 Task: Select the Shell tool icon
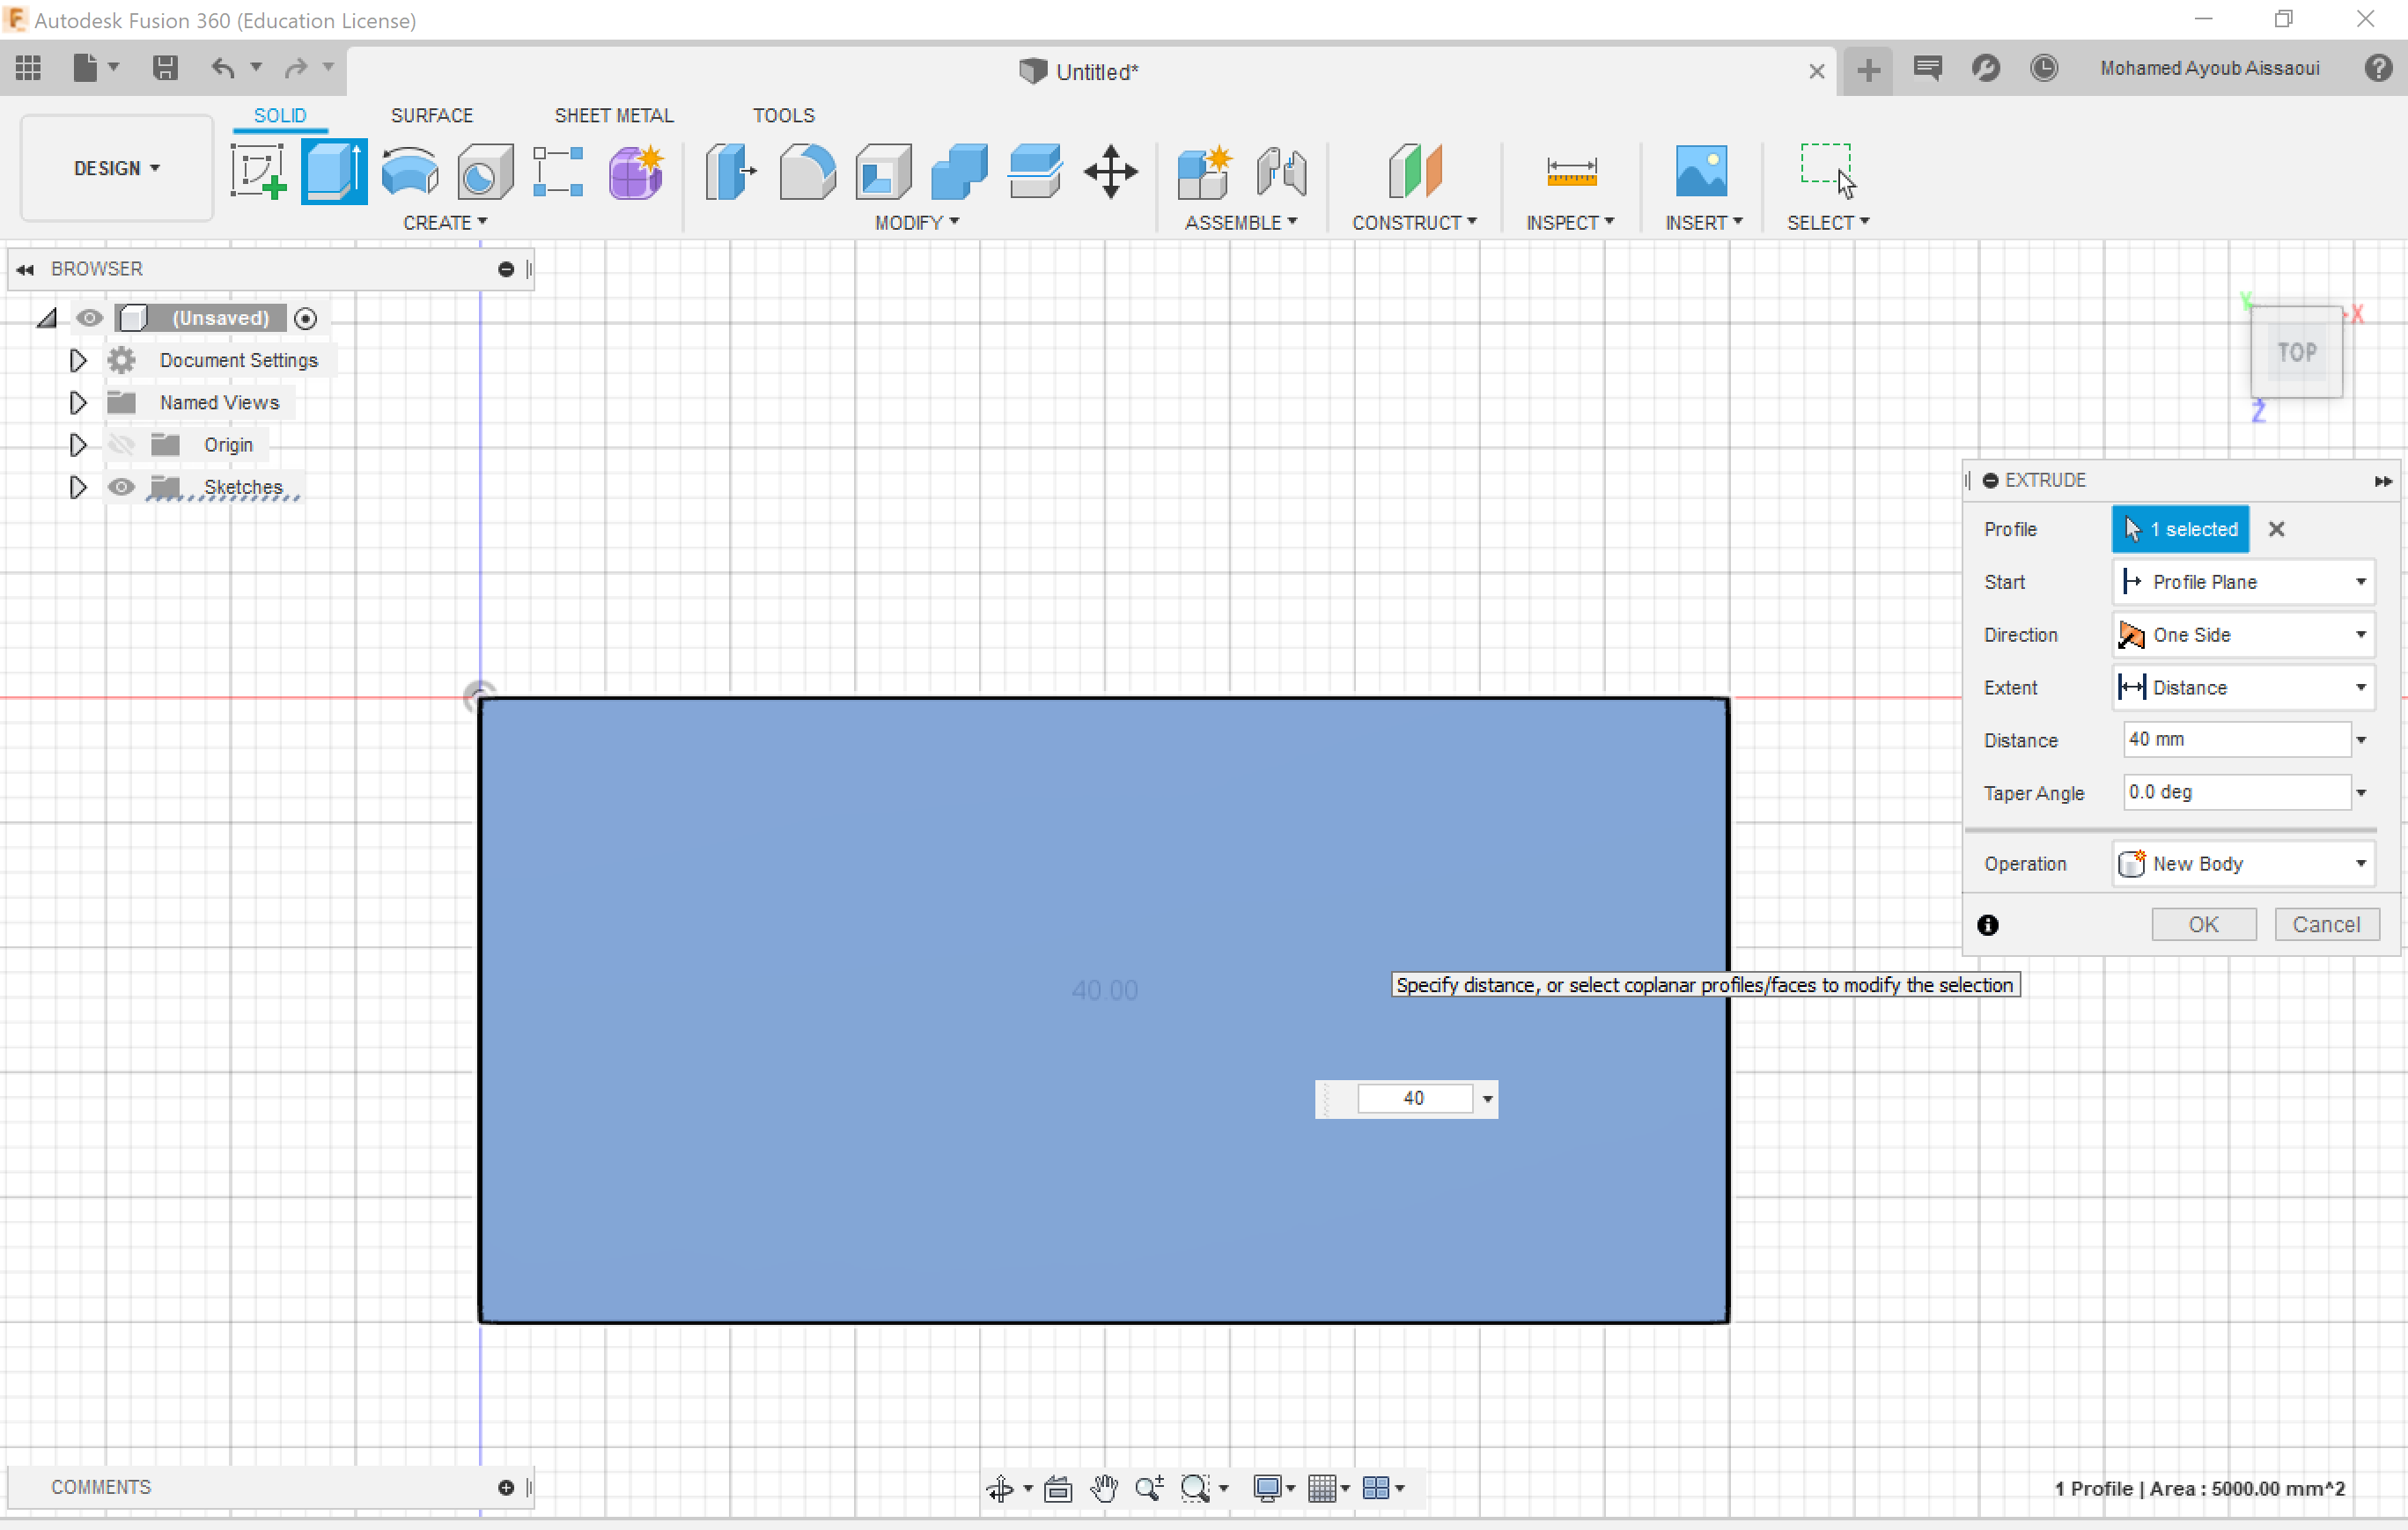point(882,171)
